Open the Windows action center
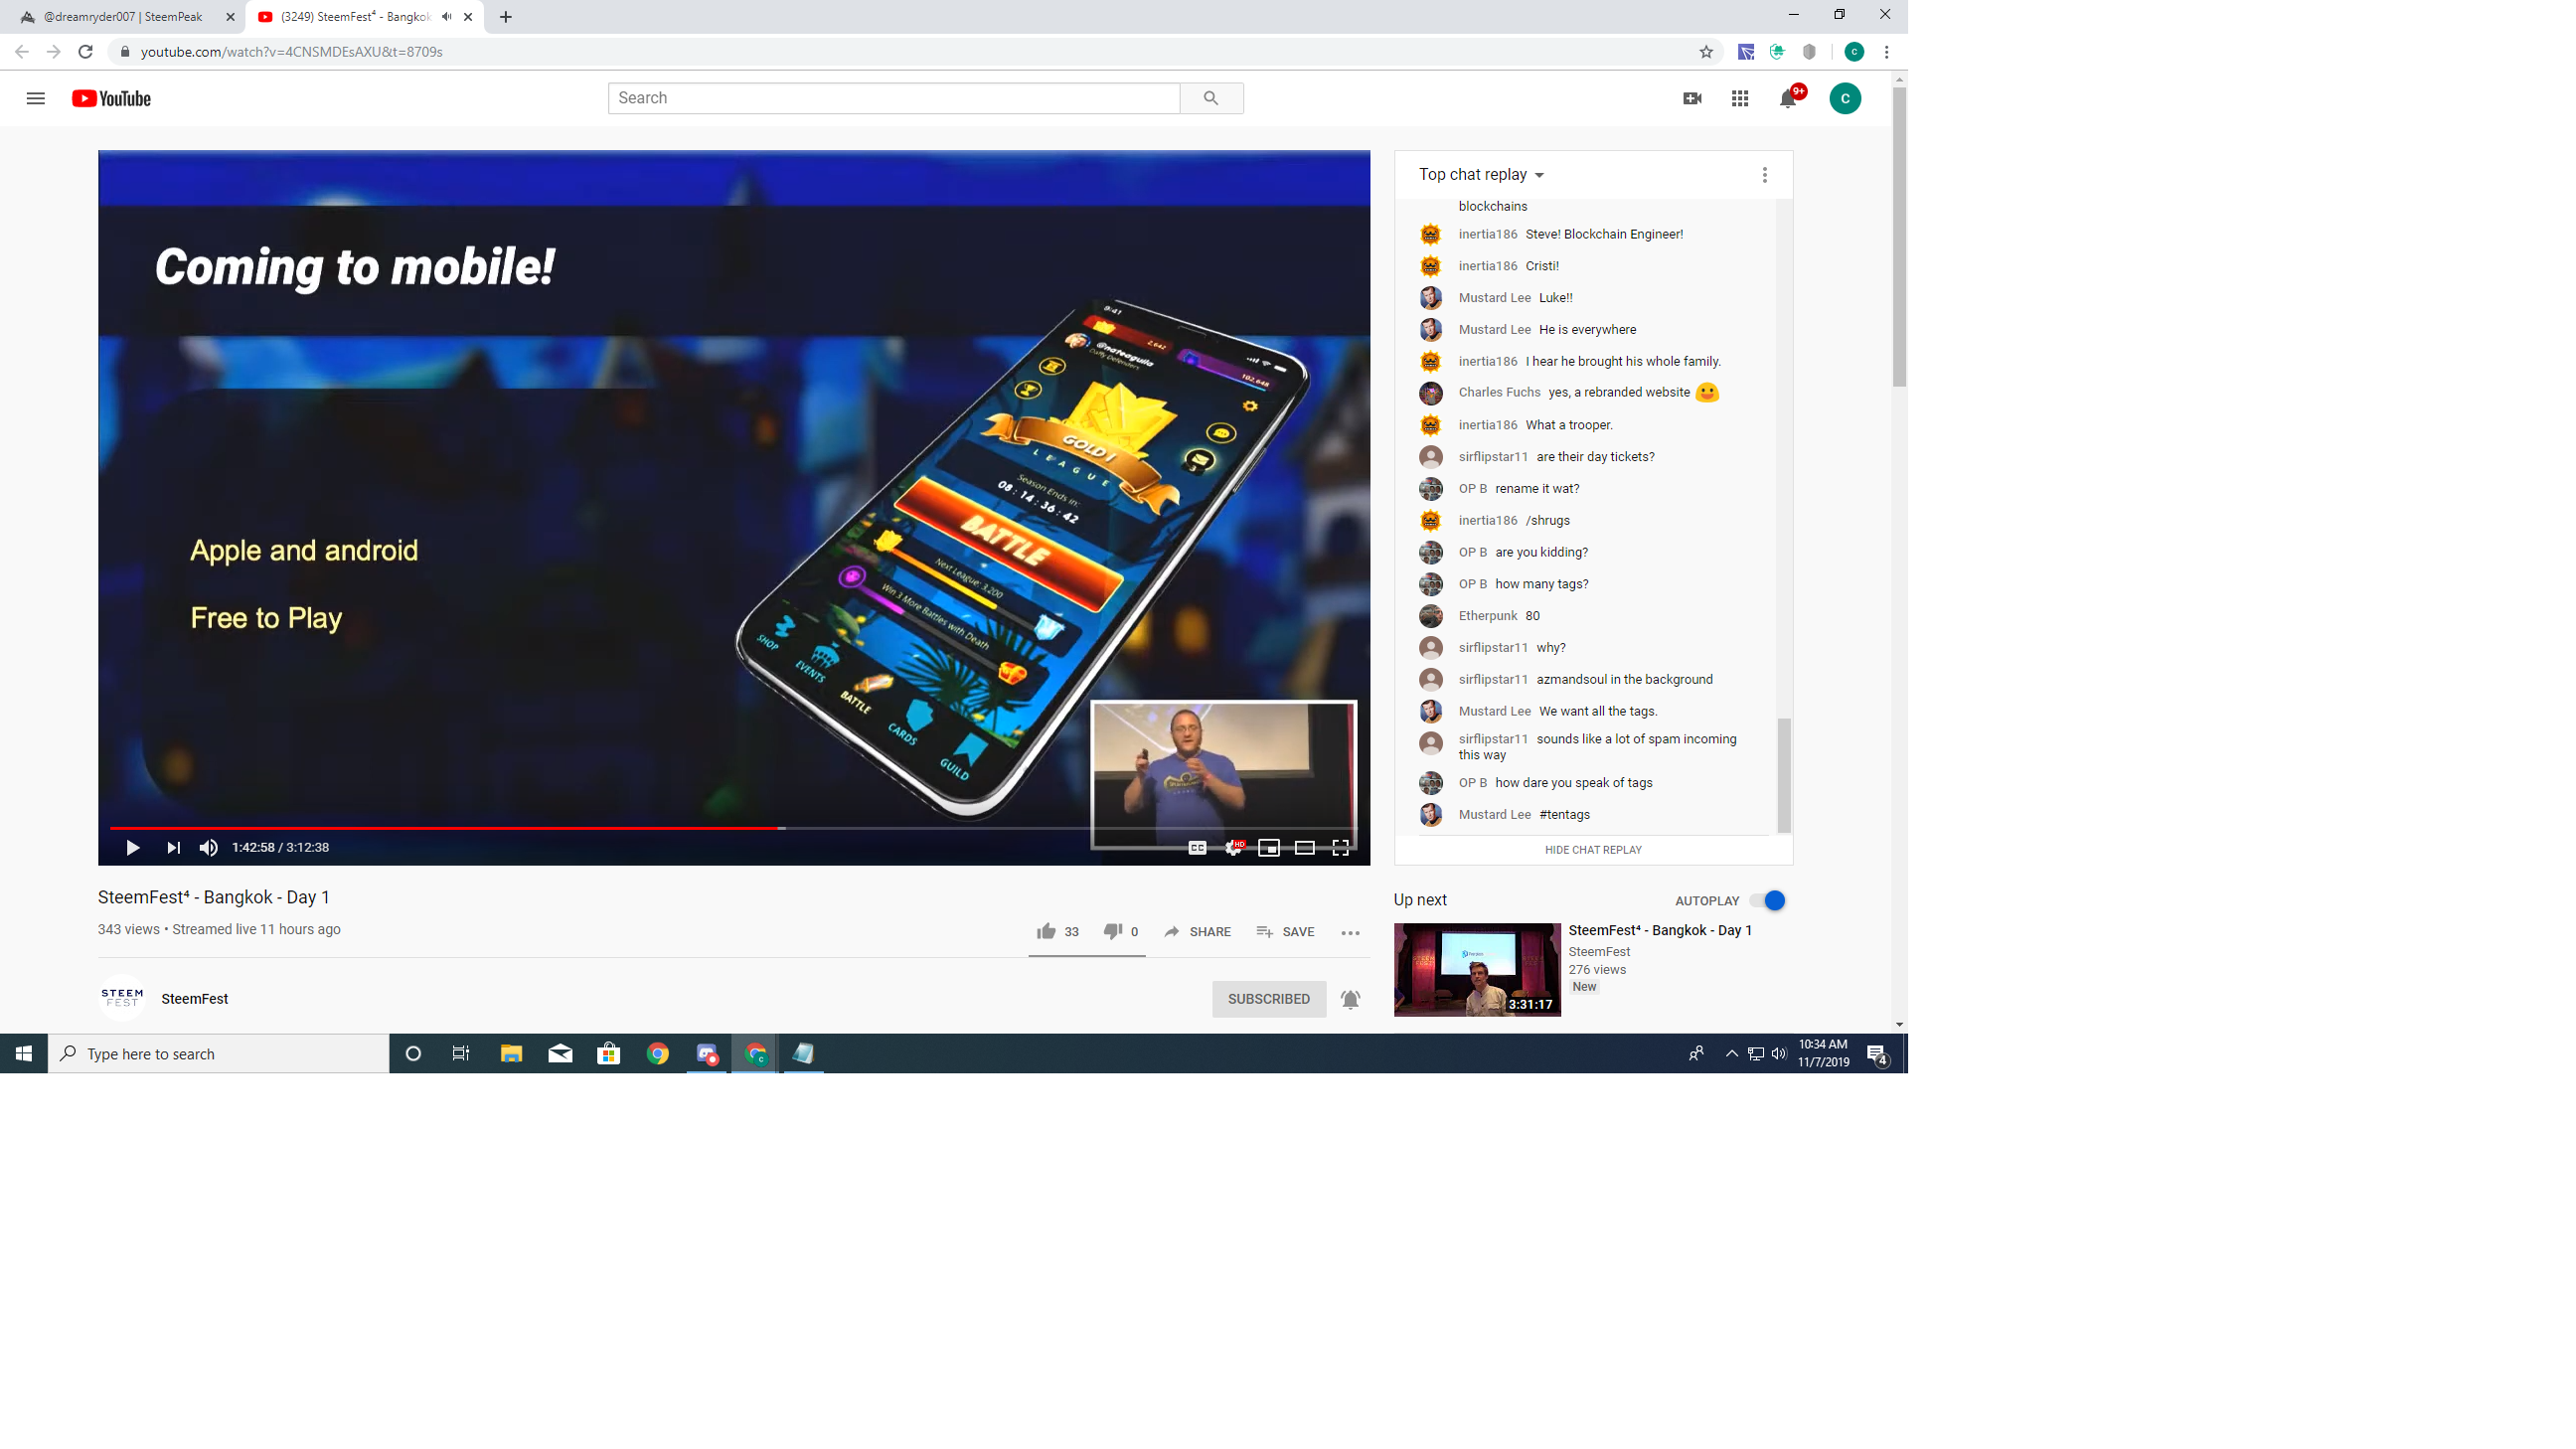 (x=1877, y=1054)
